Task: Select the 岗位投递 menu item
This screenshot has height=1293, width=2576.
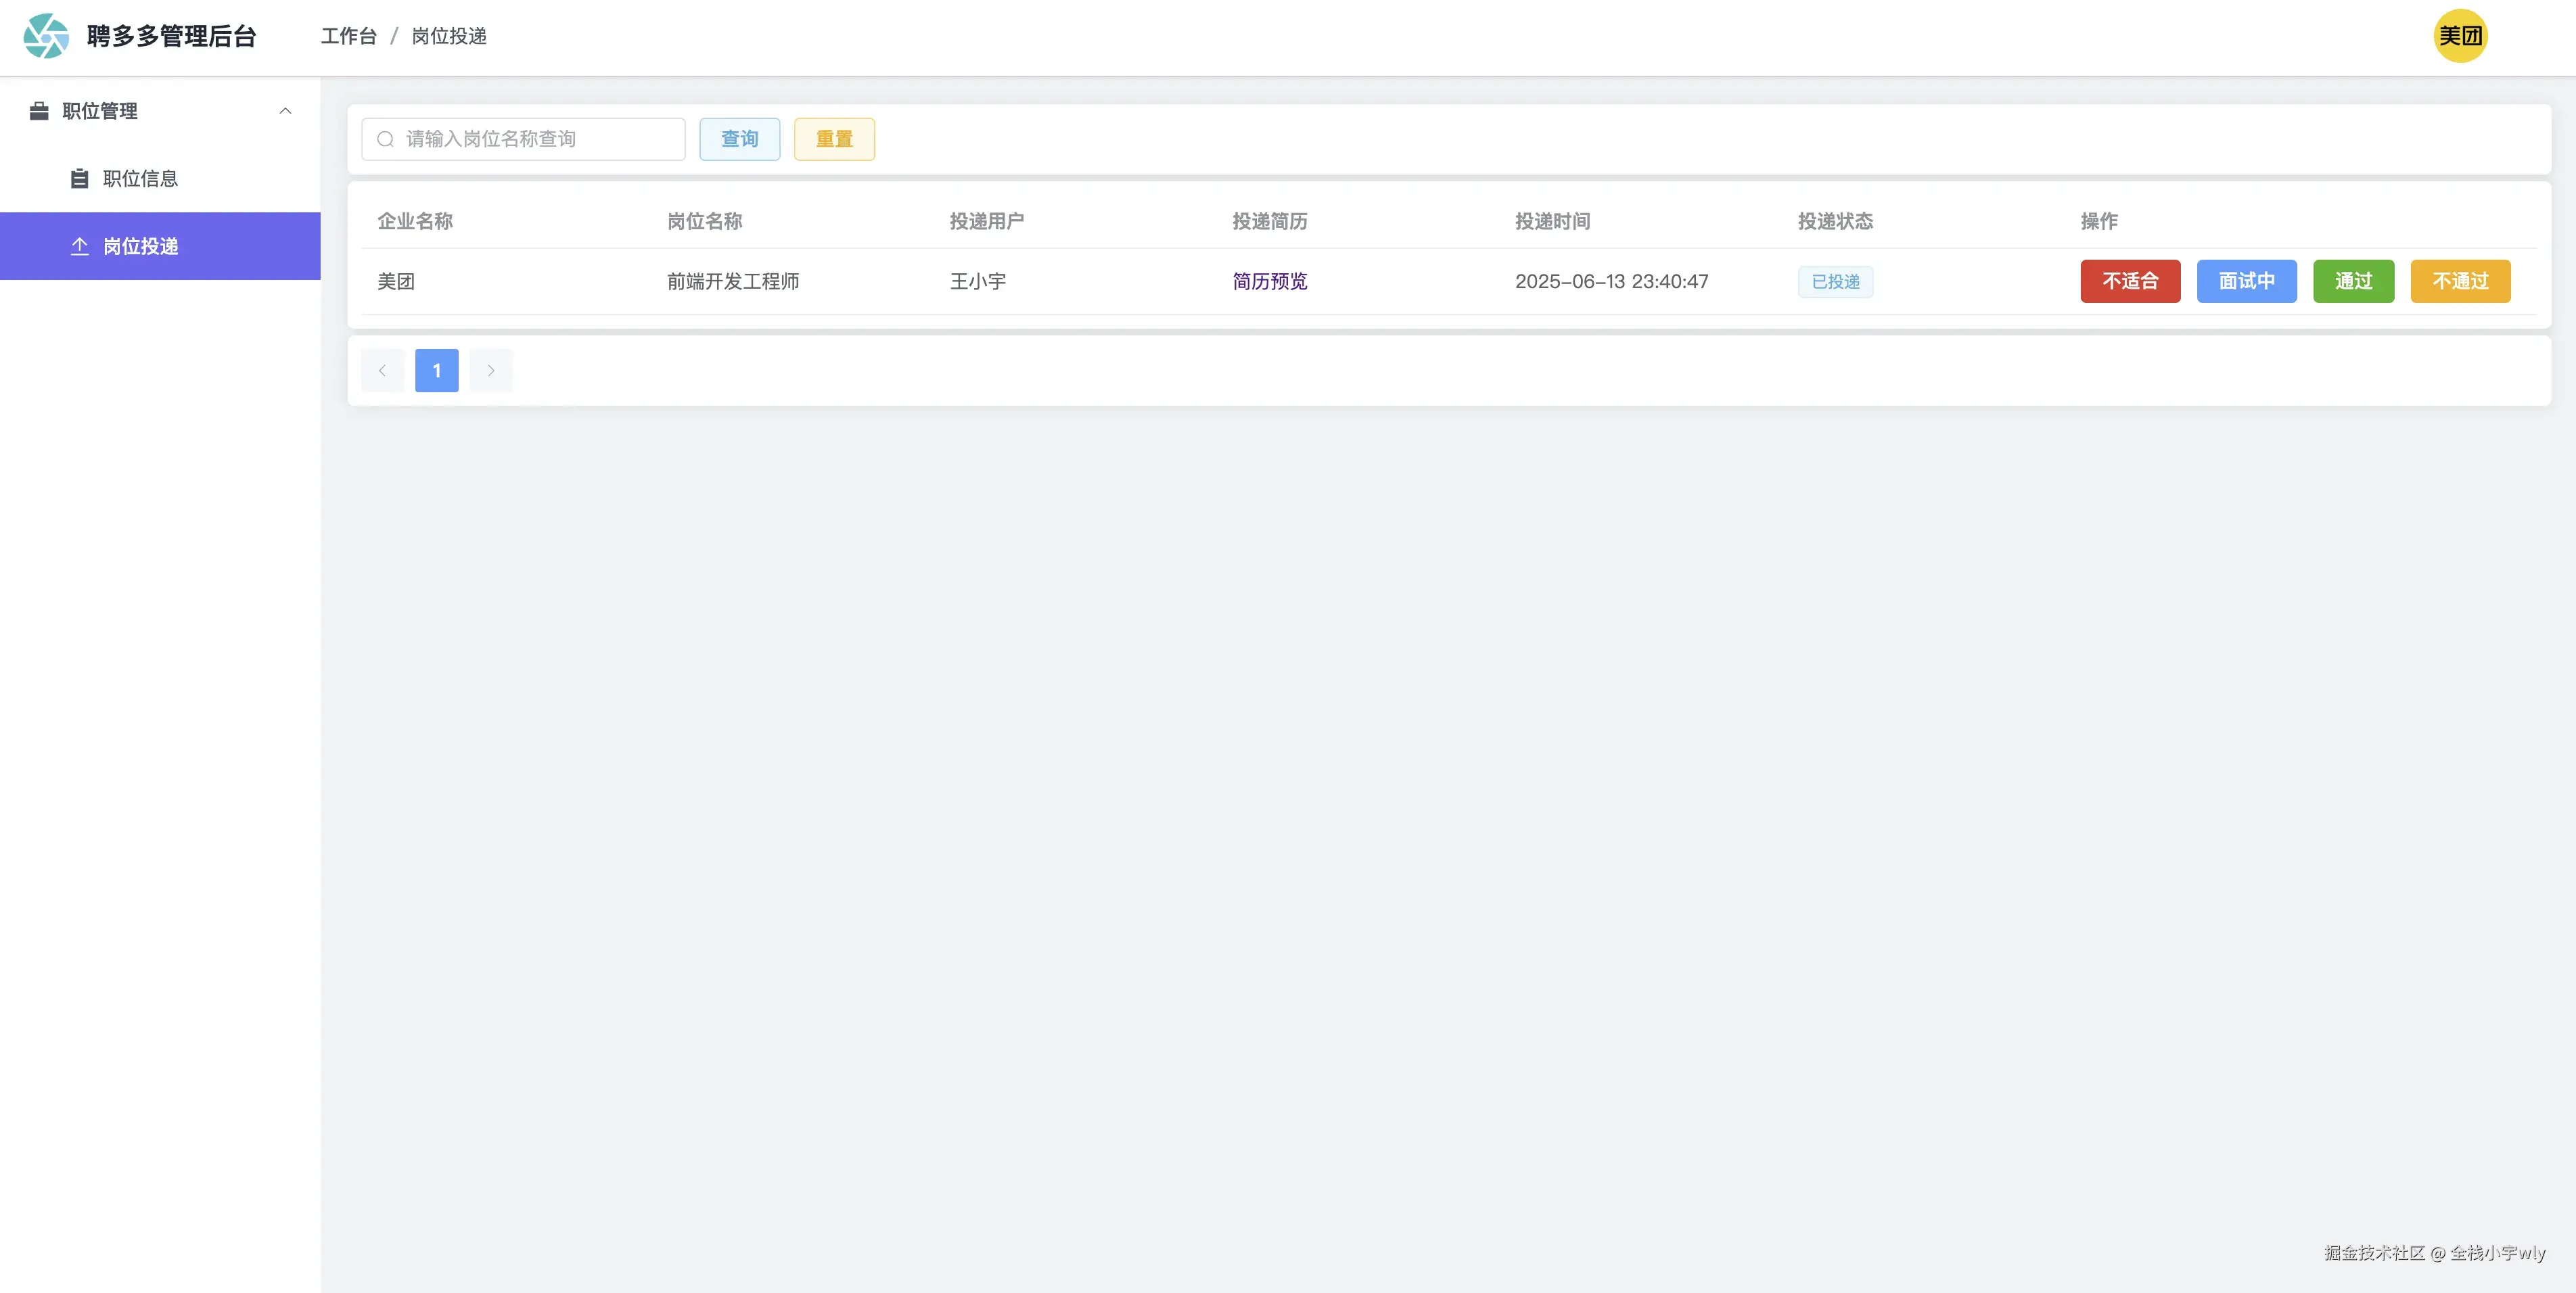Action: point(140,246)
